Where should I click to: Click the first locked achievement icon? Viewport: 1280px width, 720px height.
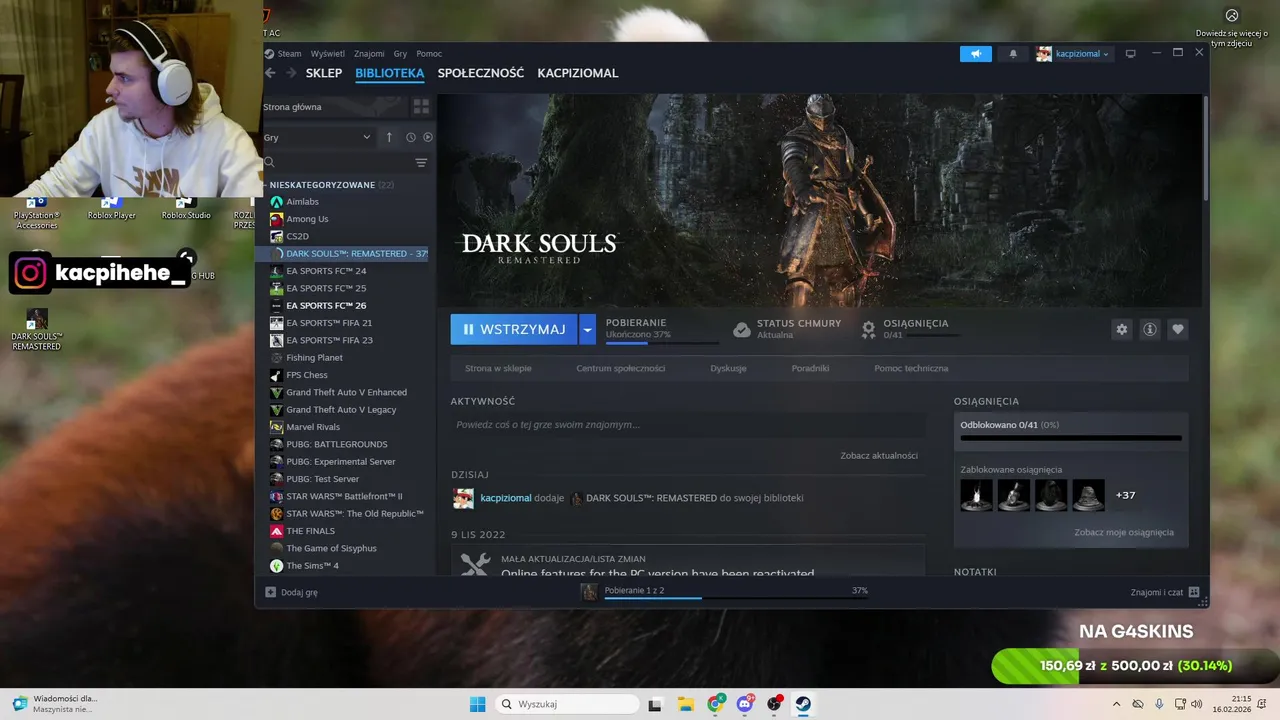coord(977,495)
